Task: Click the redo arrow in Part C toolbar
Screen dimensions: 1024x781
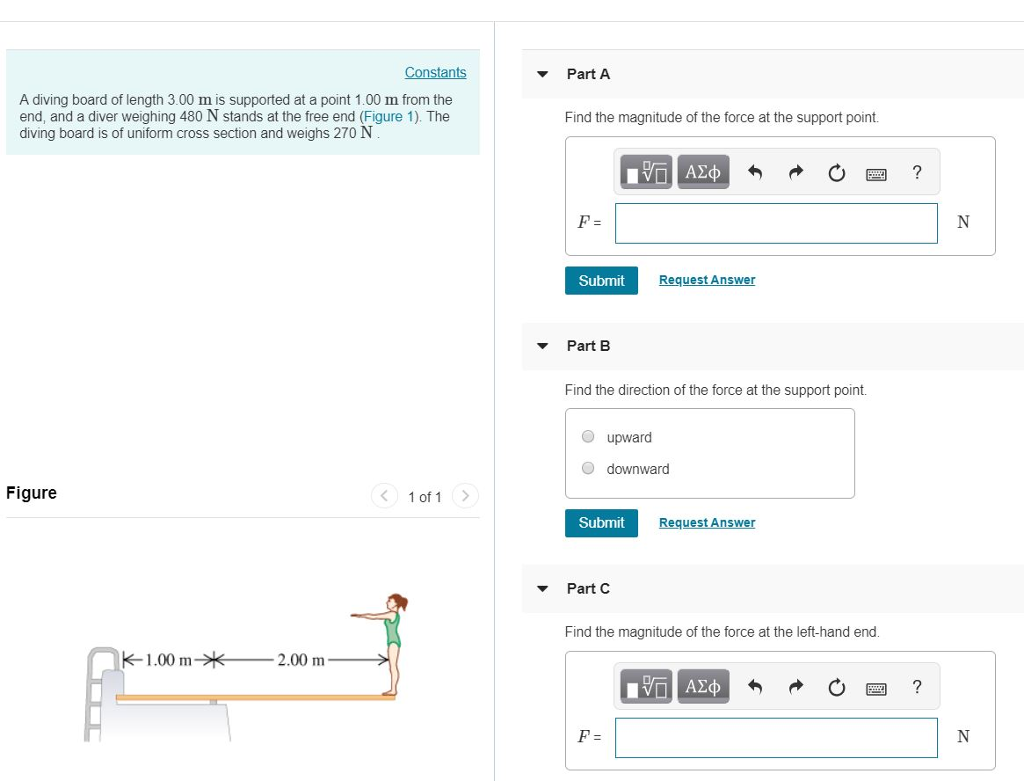Action: coord(794,686)
